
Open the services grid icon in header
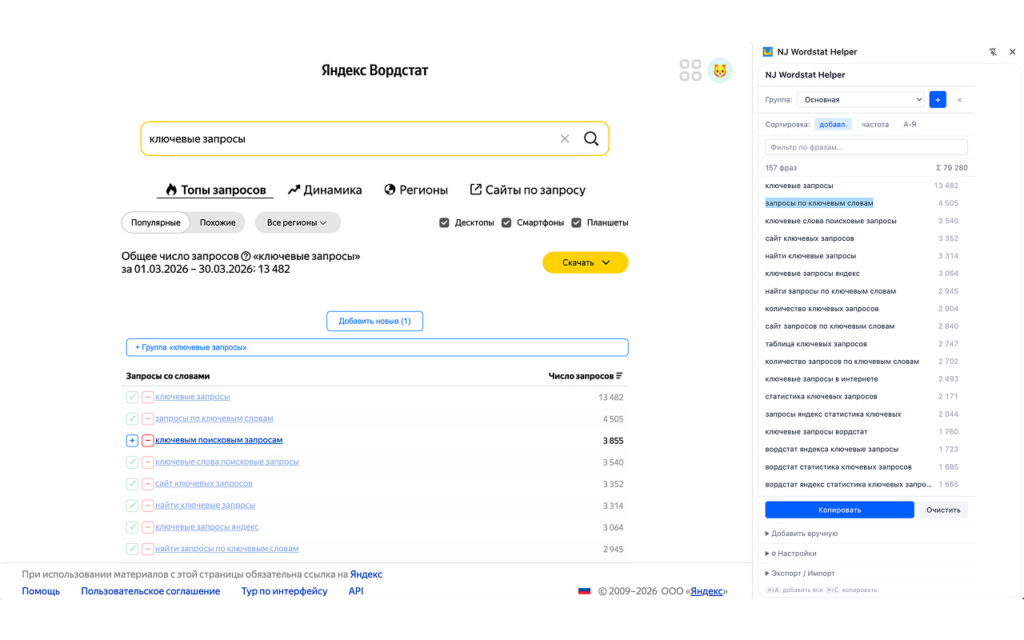click(x=690, y=70)
